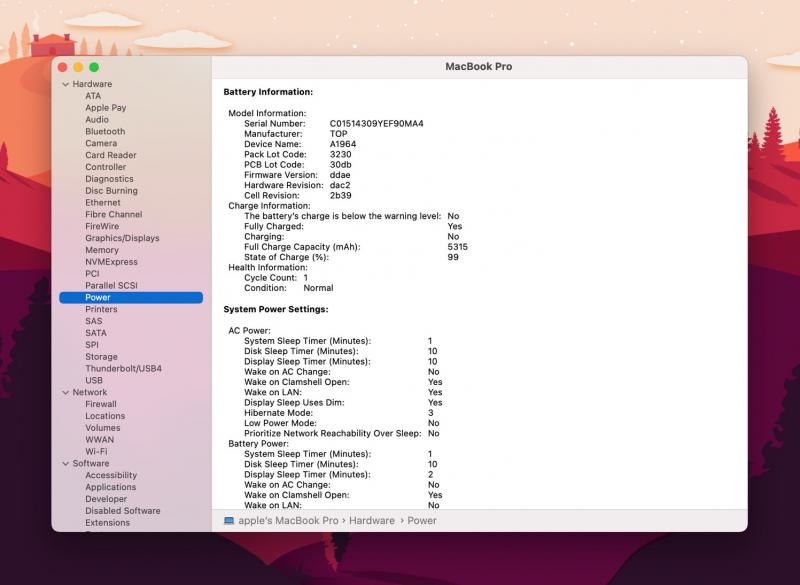
Task: Open Extensions under Software
Action: [x=108, y=523]
